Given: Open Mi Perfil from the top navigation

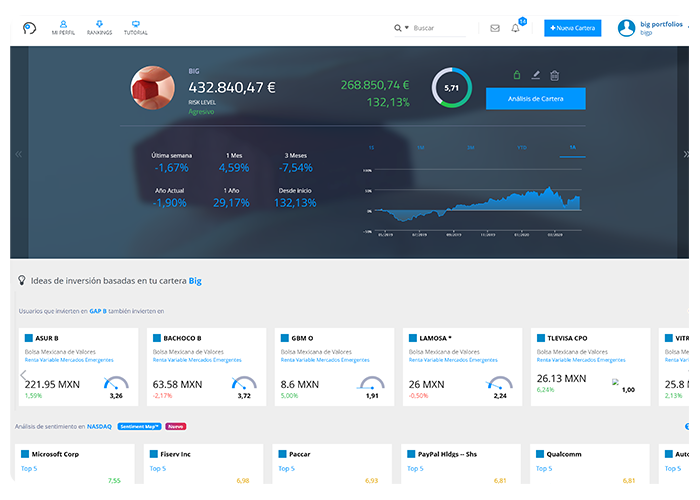Looking at the screenshot, I should coord(63,27).
